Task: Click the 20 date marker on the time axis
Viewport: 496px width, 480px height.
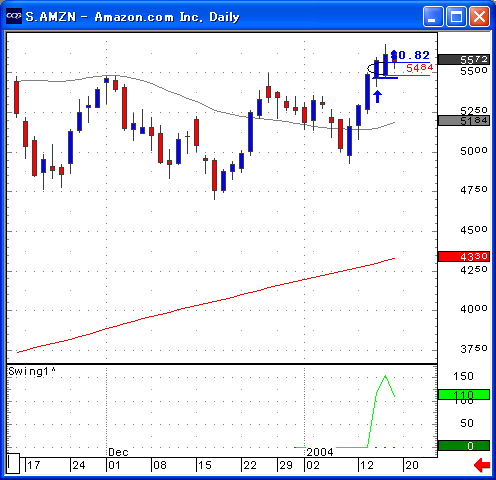Action: [x=412, y=465]
